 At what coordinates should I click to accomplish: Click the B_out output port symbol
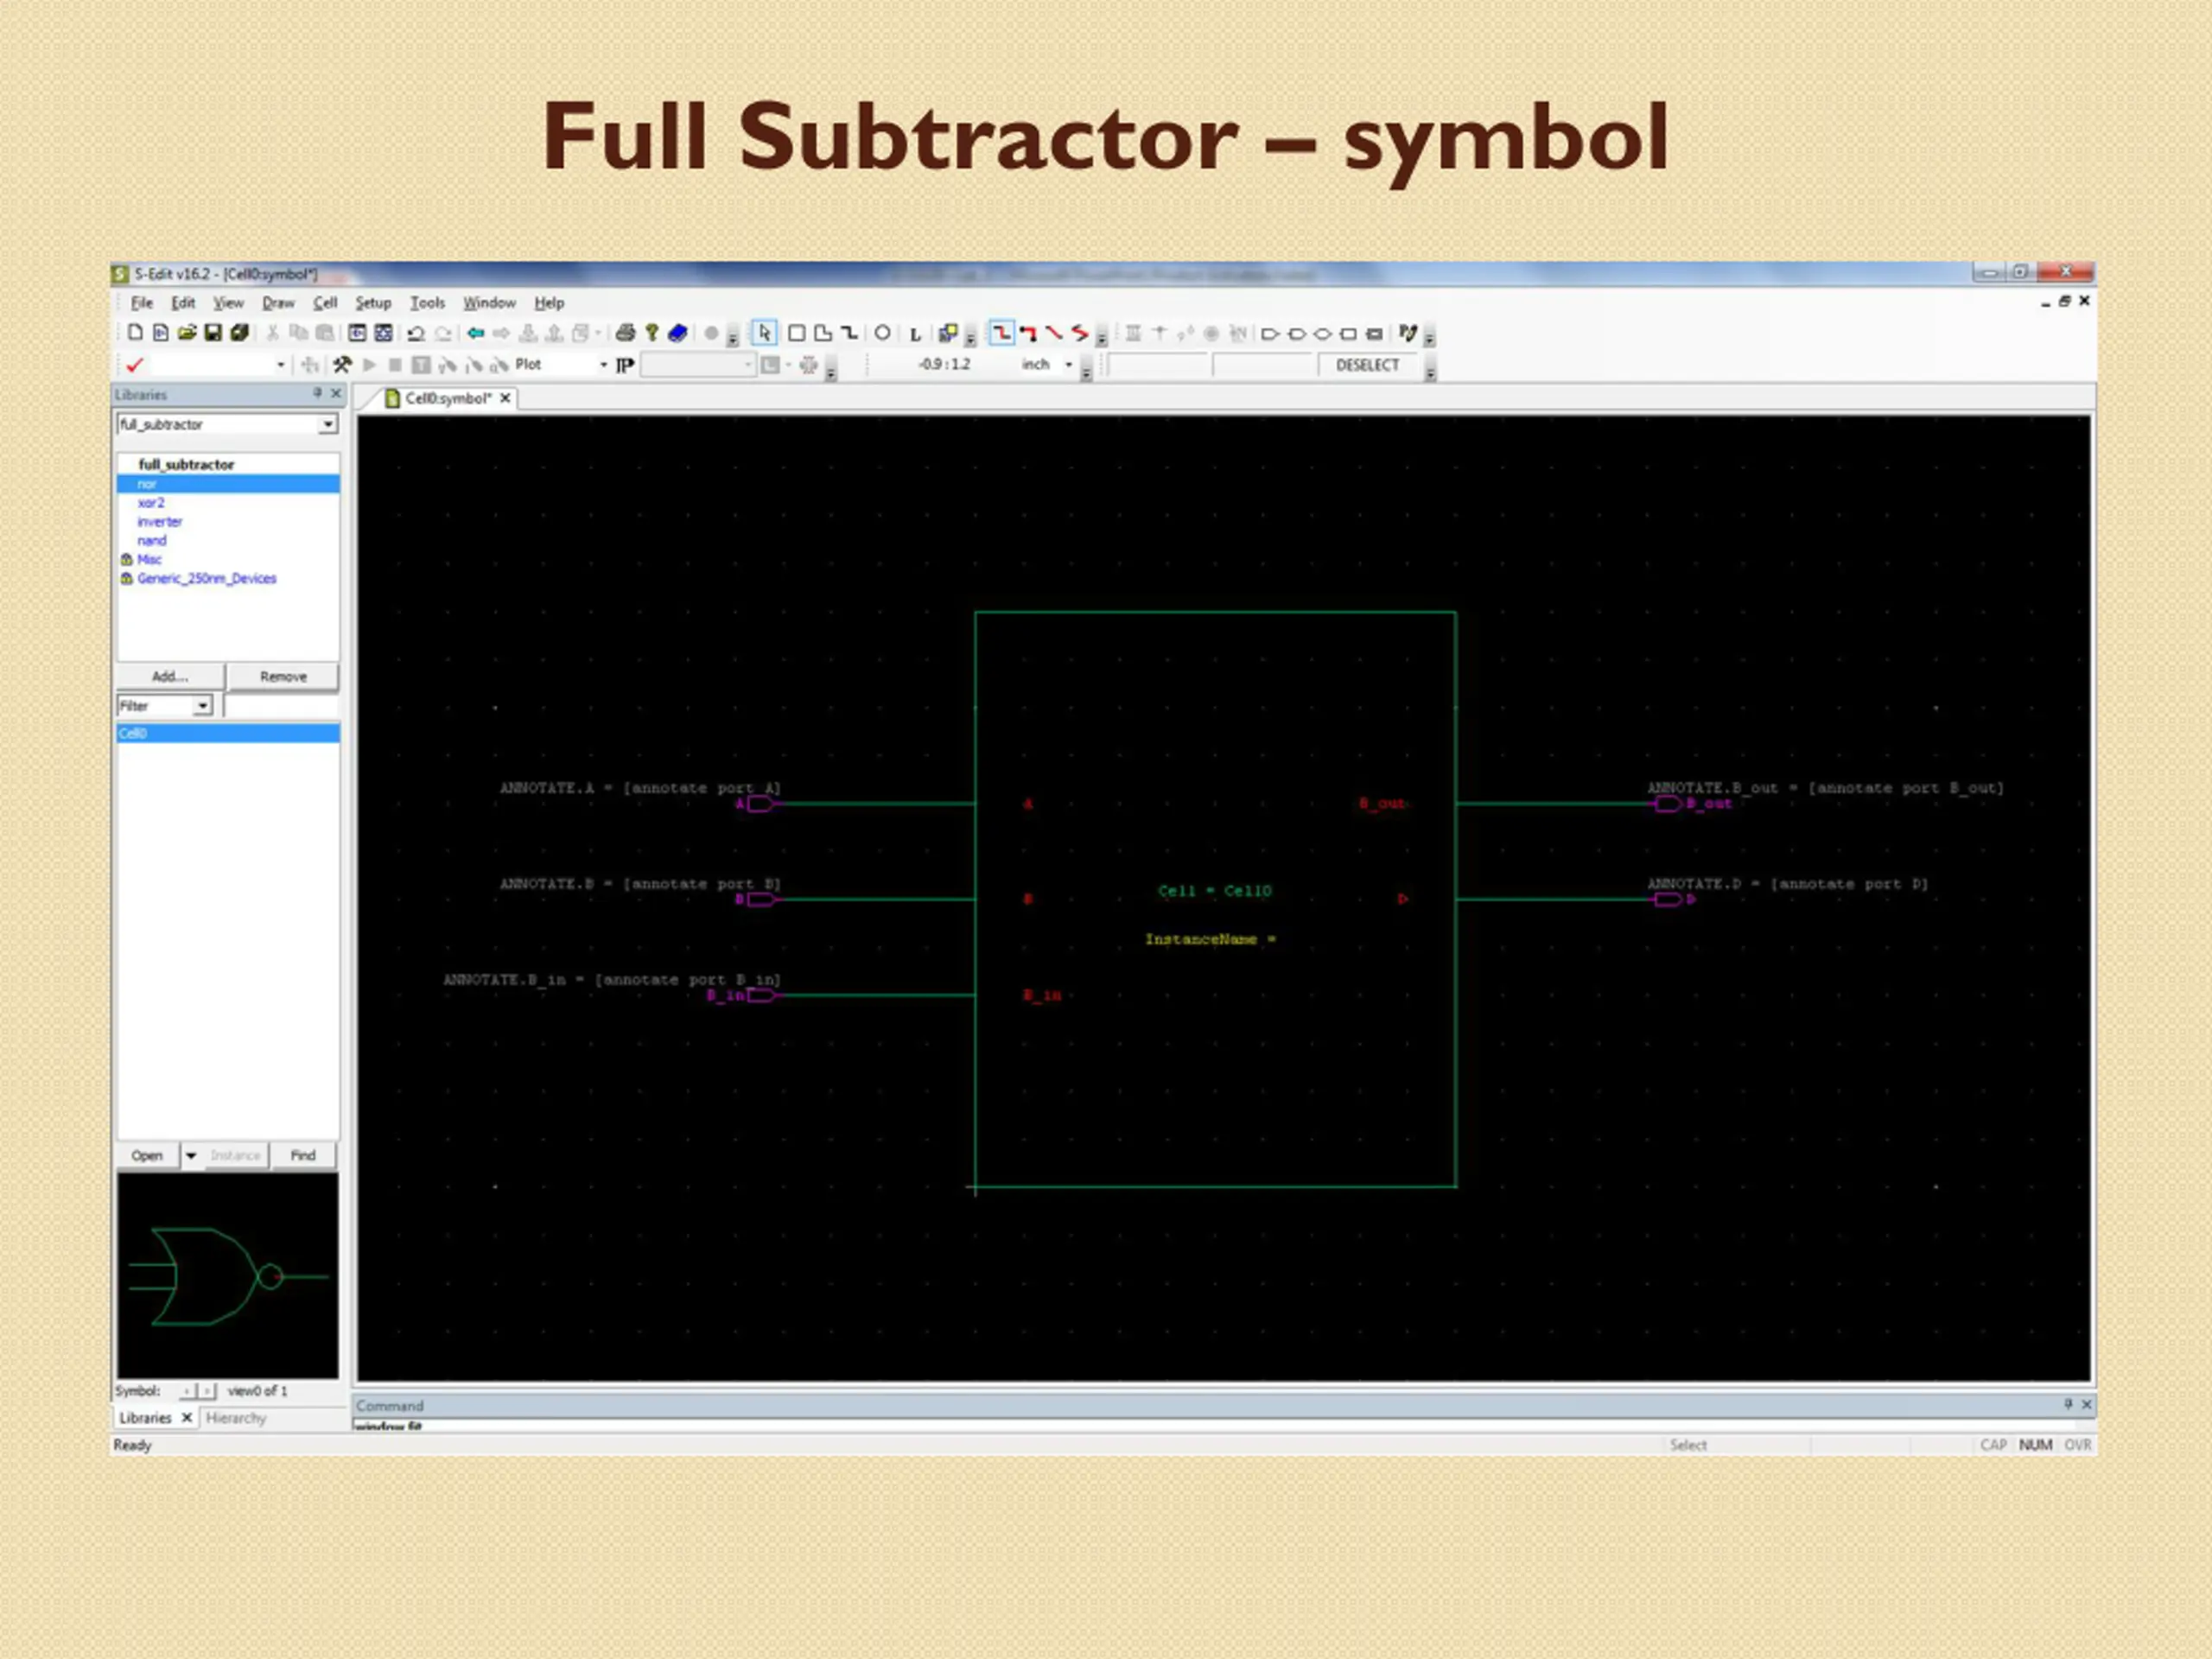pyautogui.click(x=1667, y=804)
